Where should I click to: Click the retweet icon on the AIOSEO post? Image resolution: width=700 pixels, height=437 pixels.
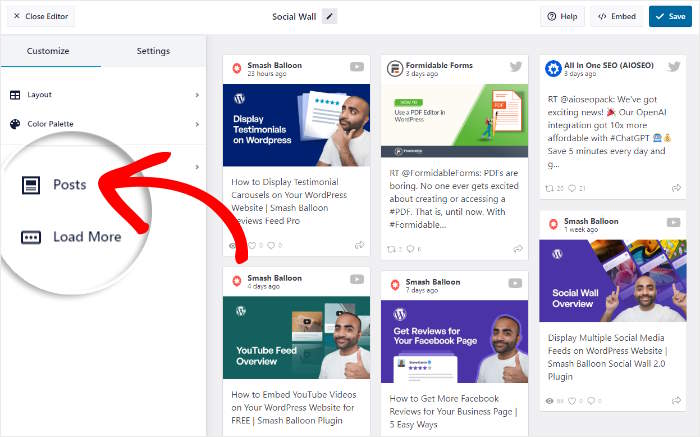(x=550, y=188)
